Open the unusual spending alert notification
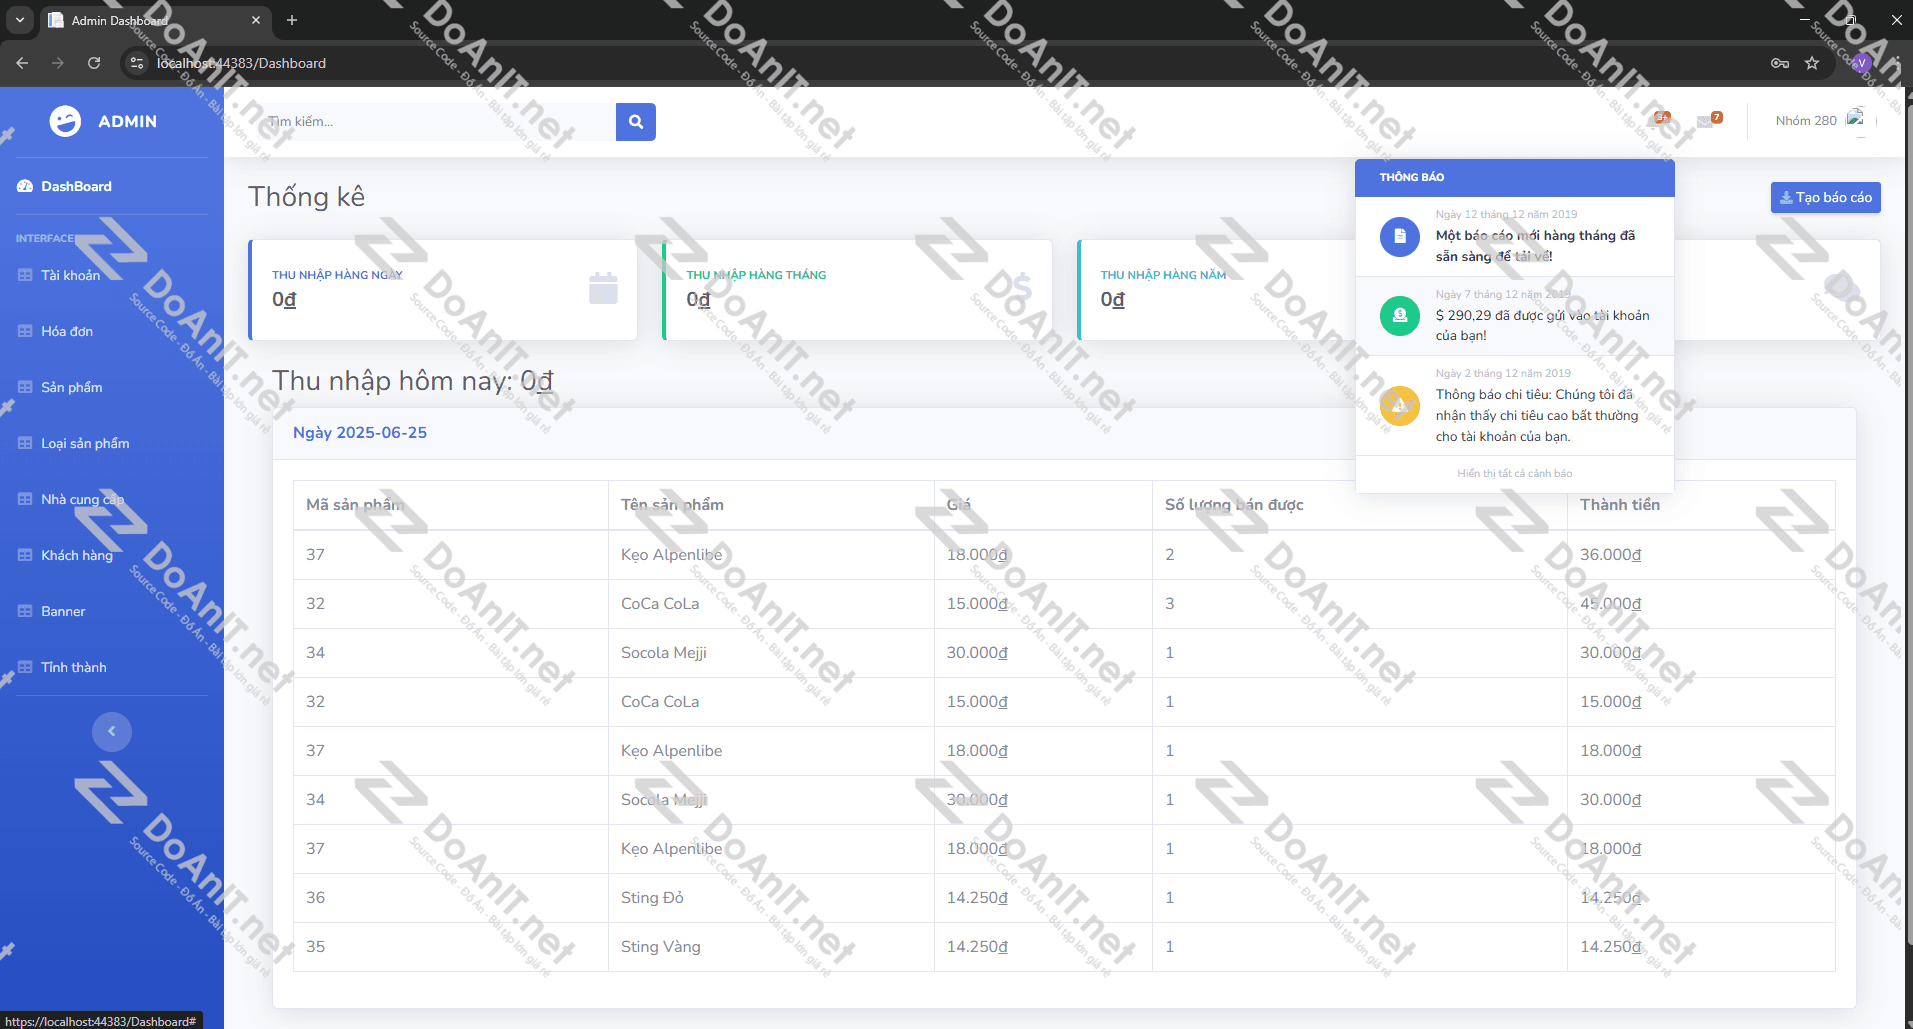The width and height of the screenshot is (1913, 1029). 1514,406
